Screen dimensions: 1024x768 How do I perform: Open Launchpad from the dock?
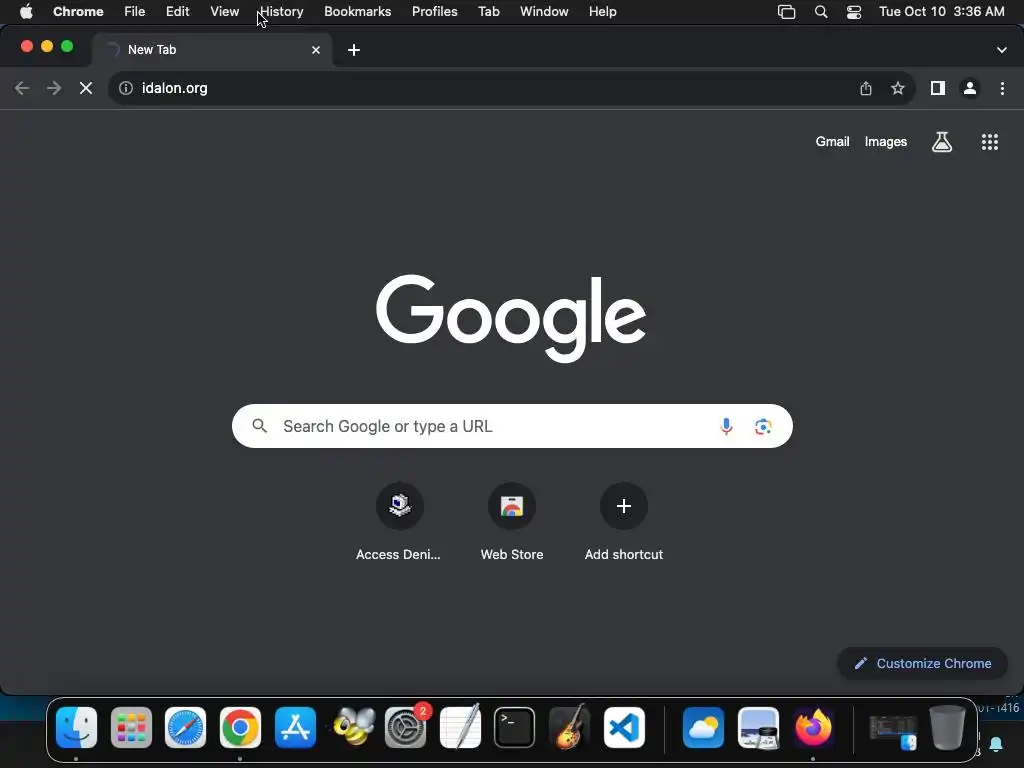(x=131, y=728)
